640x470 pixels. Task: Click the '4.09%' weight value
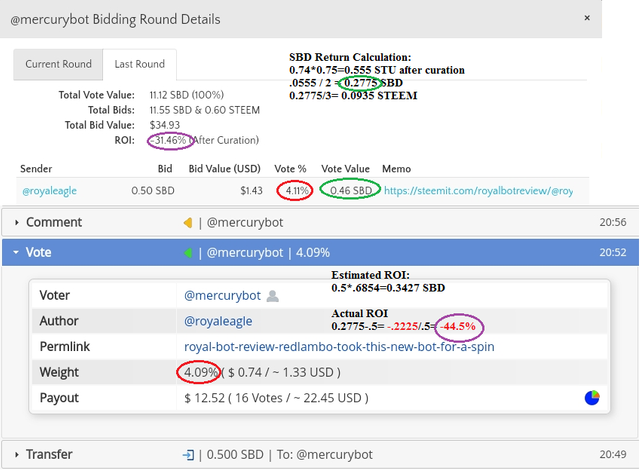[201, 372]
